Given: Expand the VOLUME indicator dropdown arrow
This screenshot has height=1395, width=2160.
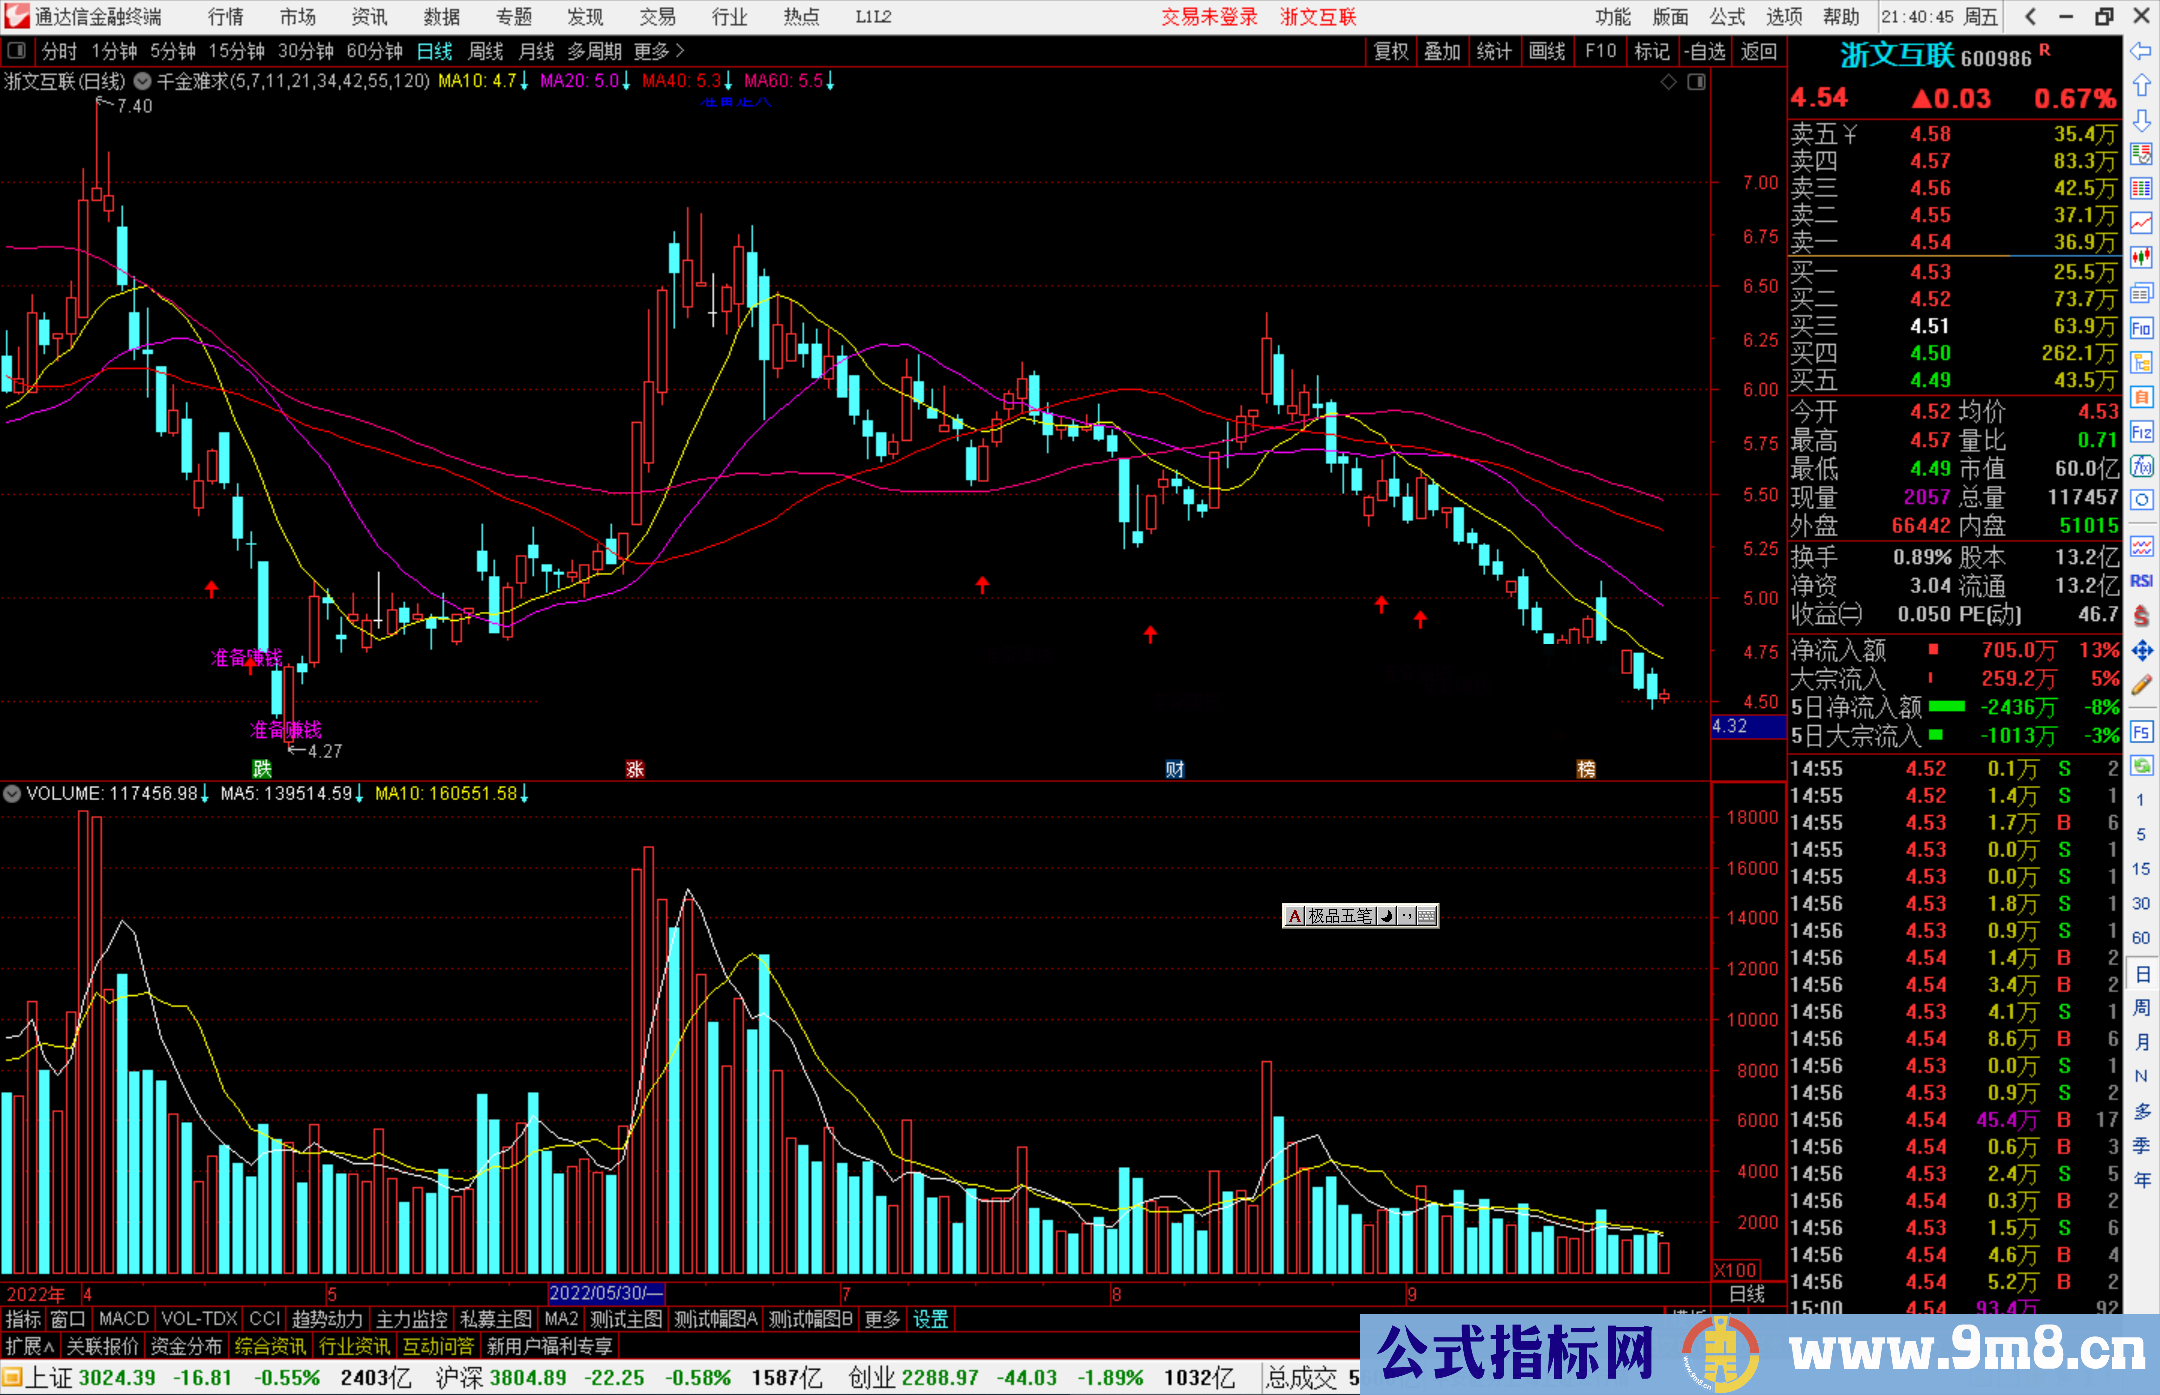Looking at the screenshot, I should coord(12,794).
